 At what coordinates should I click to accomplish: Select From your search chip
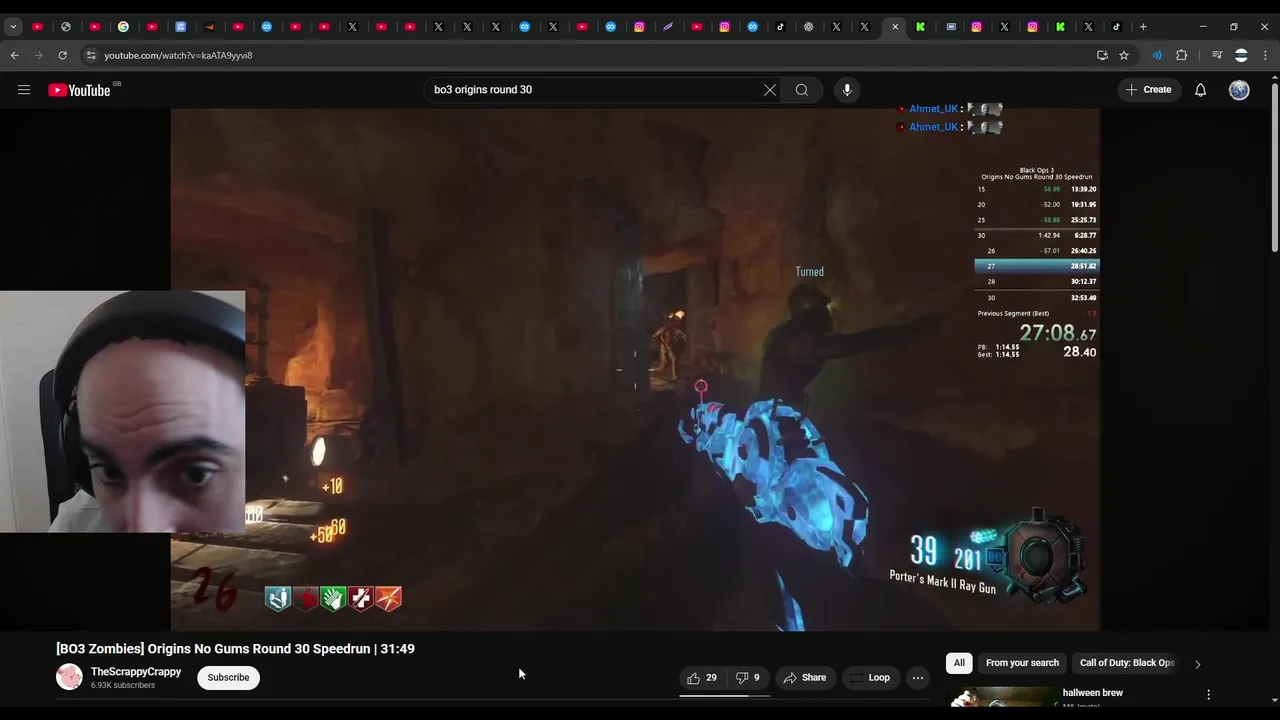tap(1022, 663)
